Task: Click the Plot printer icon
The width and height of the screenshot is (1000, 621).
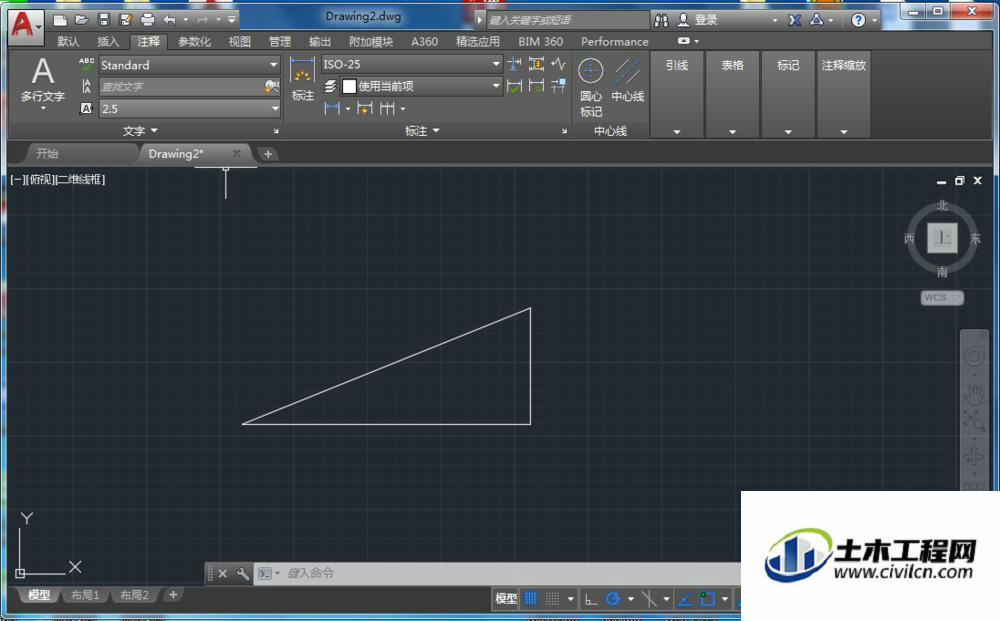Action: [x=147, y=20]
